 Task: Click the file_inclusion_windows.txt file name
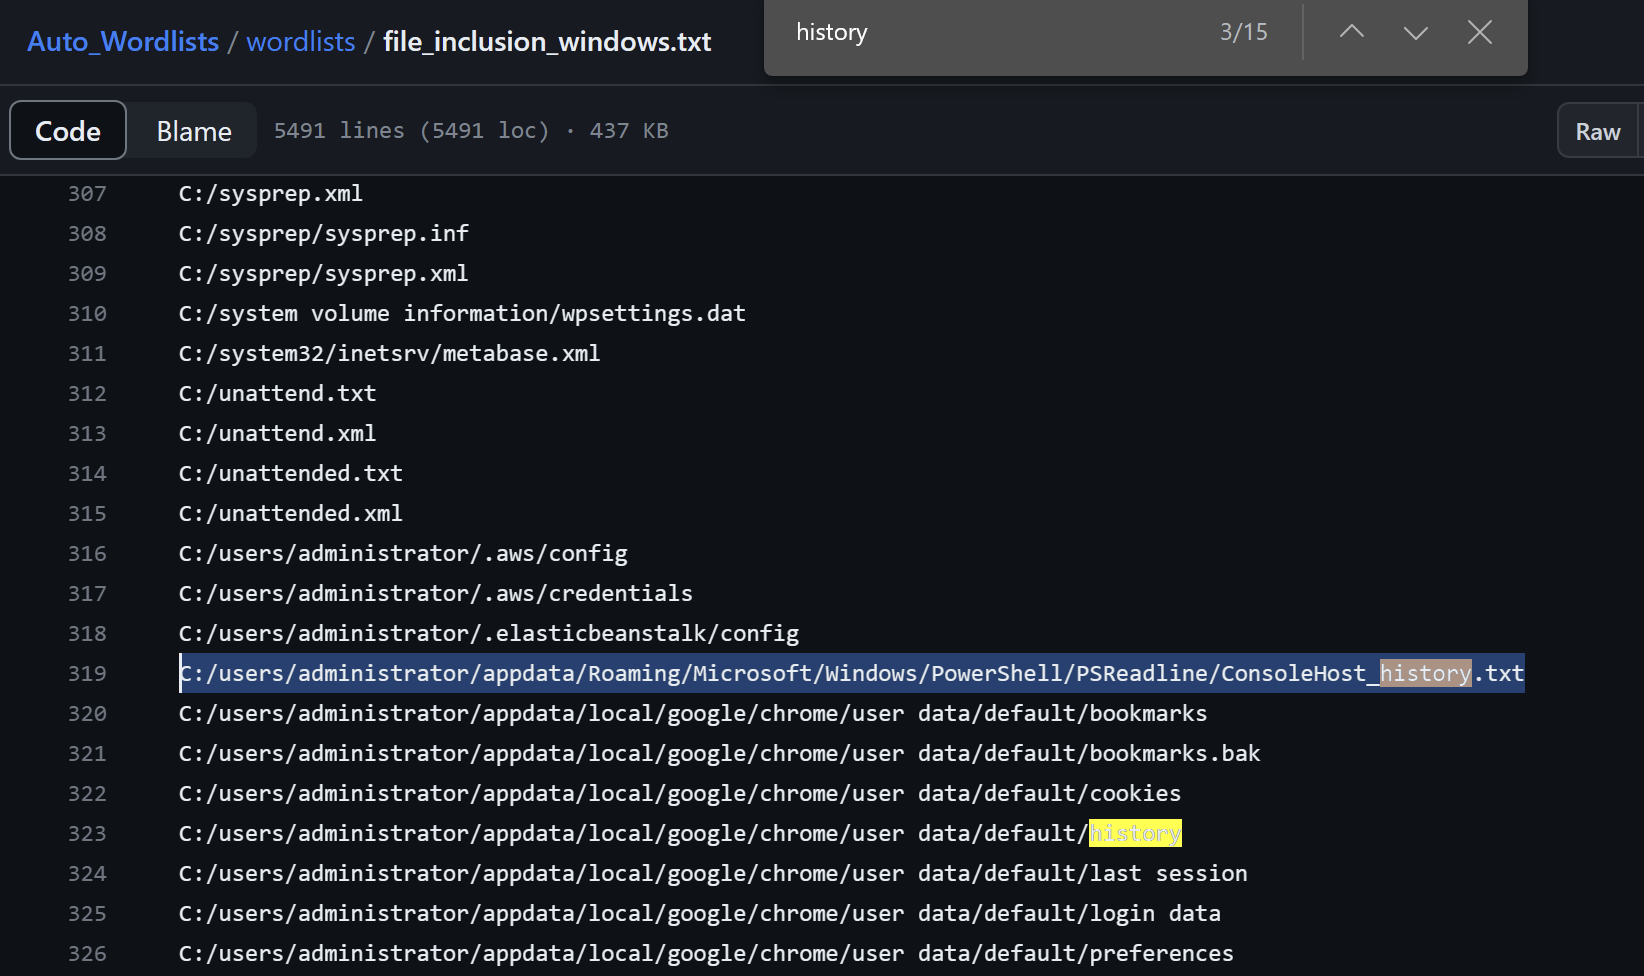[547, 42]
